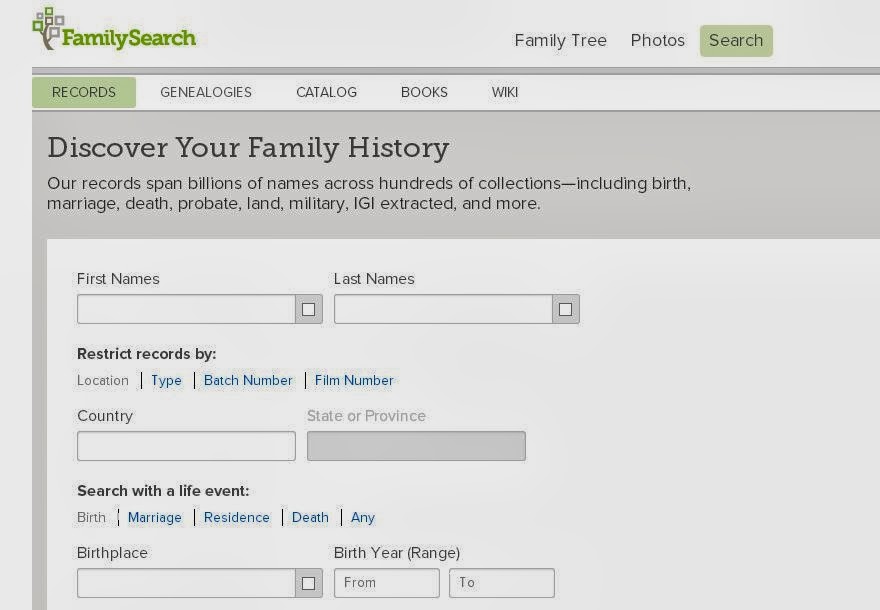The height and width of the screenshot is (610, 880).
Task: Open the Books tab
Action: [424, 92]
